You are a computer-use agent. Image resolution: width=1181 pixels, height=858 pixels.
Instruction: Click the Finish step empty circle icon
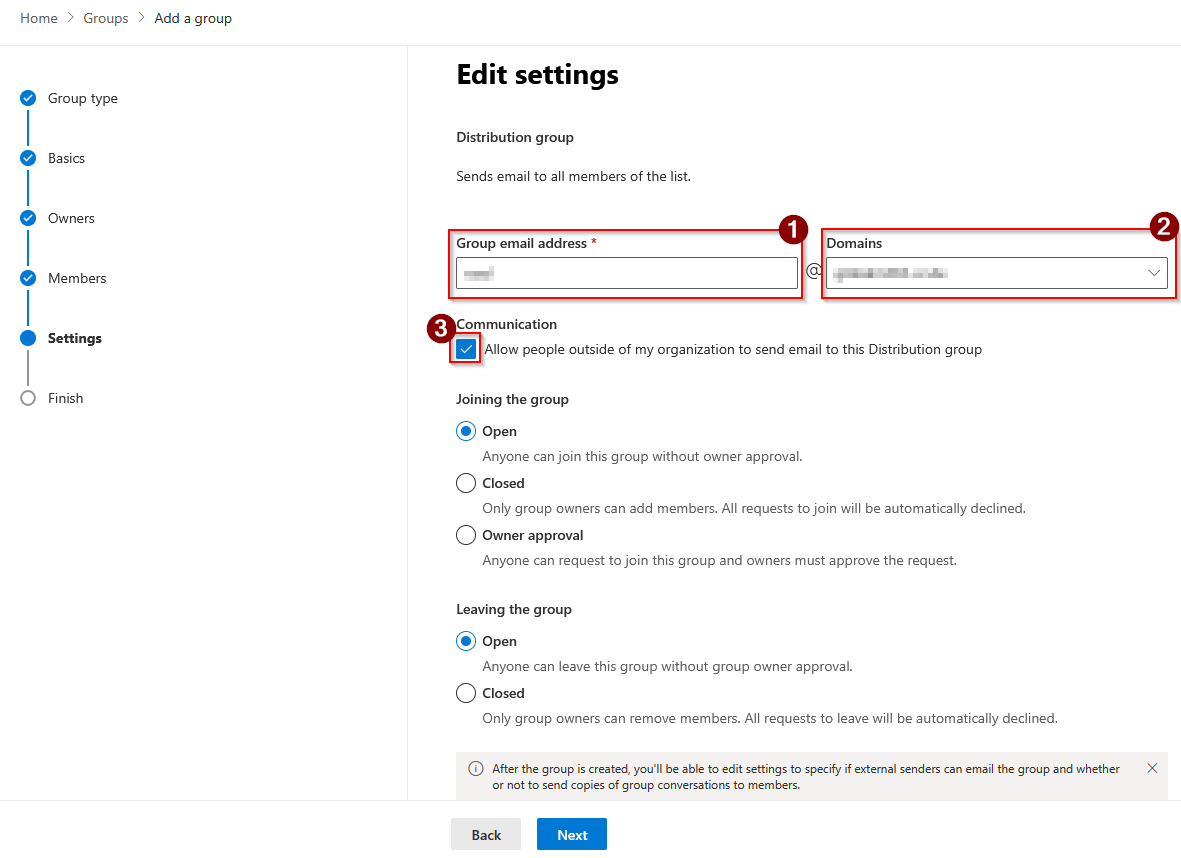click(x=28, y=398)
